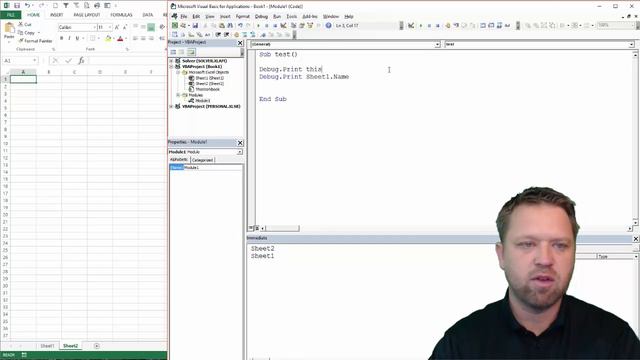Switch to Excel's PAGE LAYOUT ribbon tab
640x360 pixels.
pyautogui.click(x=87, y=15)
